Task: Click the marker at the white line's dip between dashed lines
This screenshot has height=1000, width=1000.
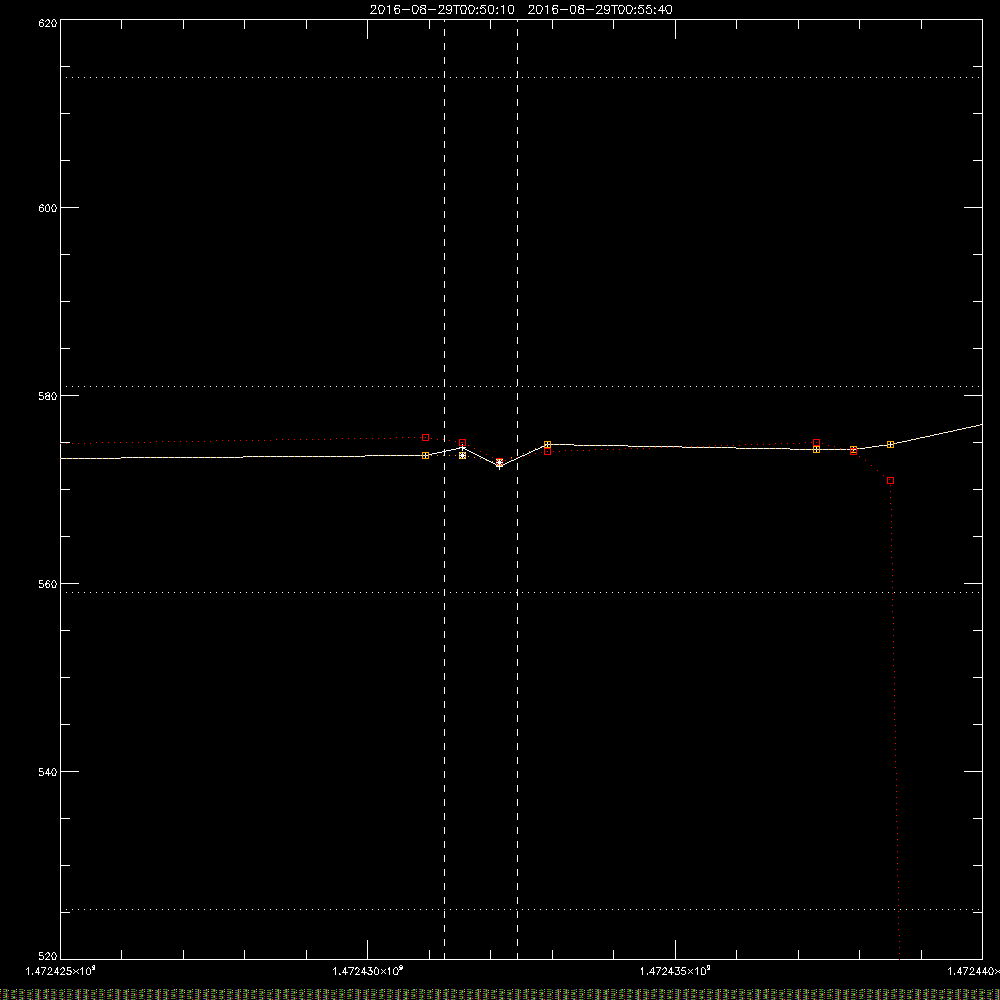Action: click(499, 464)
